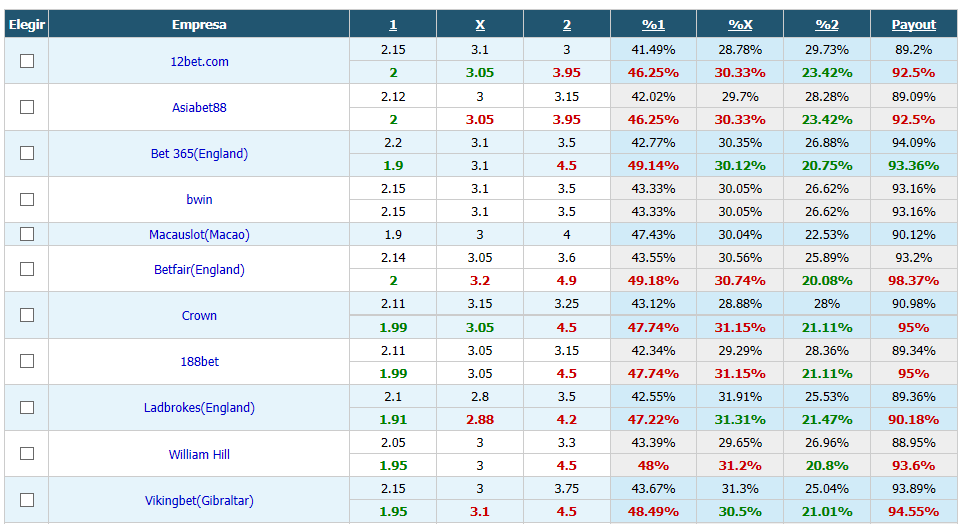Check the Macauslot(Macao) checkbox
The width and height of the screenshot is (963, 524).
[x=27, y=234]
